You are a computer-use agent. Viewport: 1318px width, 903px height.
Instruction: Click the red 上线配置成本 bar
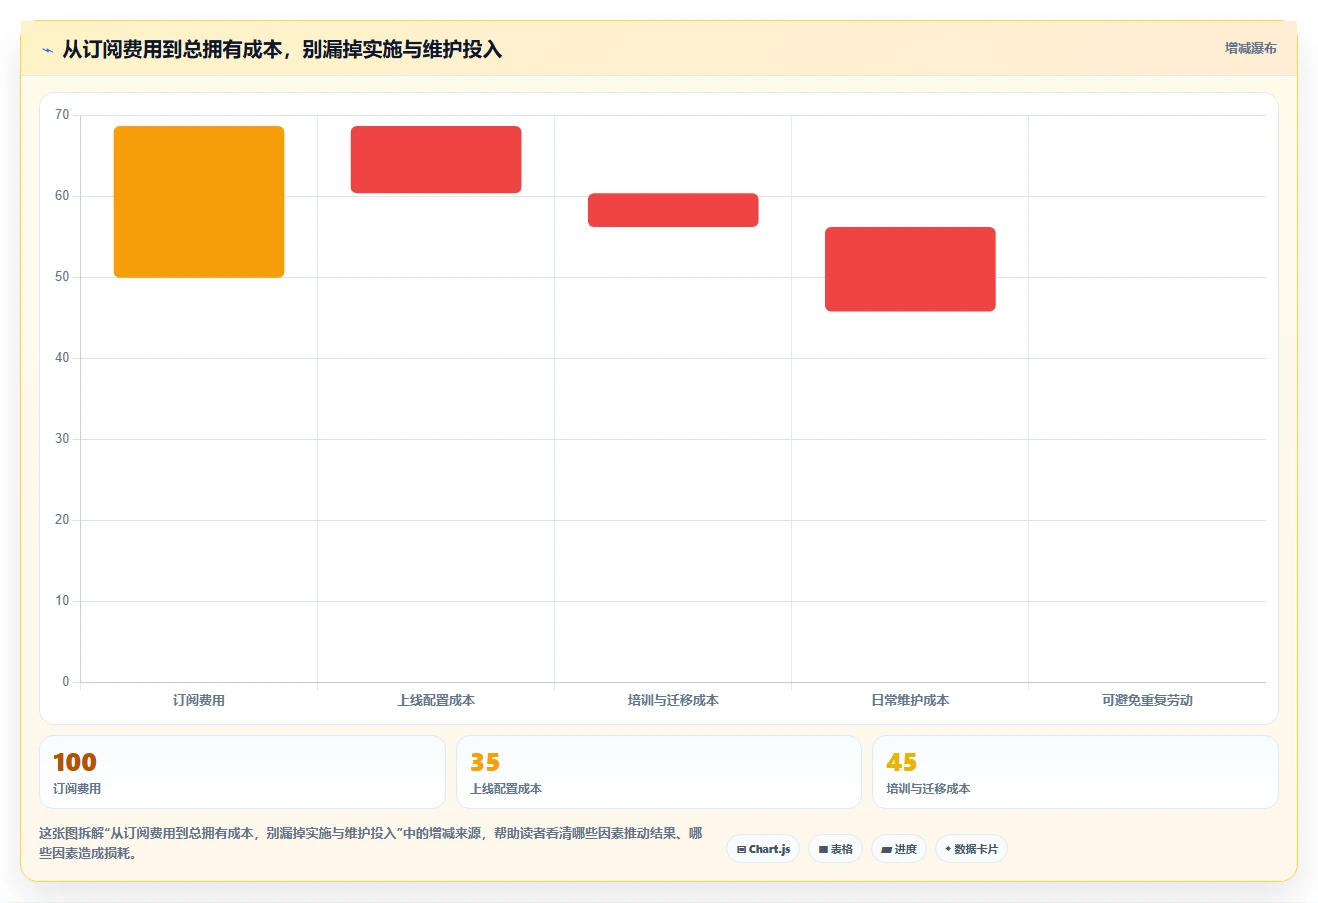click(x=436, y=160)
